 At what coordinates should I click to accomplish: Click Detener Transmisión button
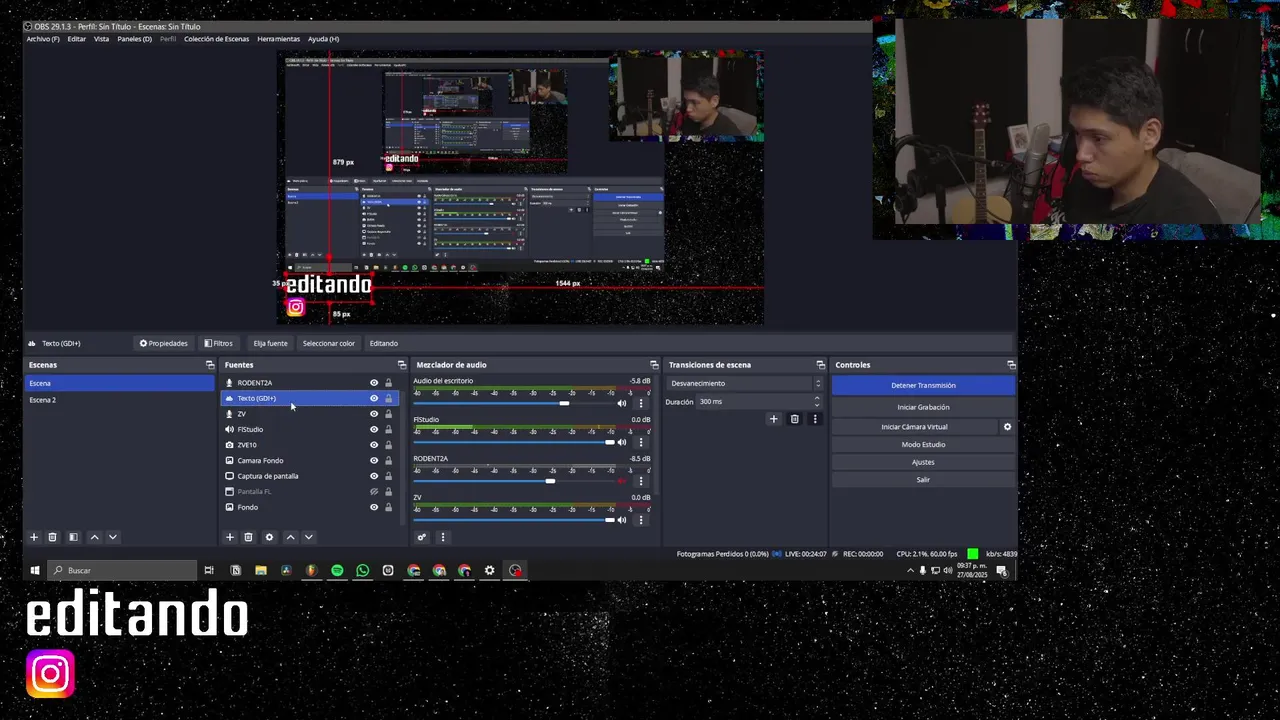point(923,385)
